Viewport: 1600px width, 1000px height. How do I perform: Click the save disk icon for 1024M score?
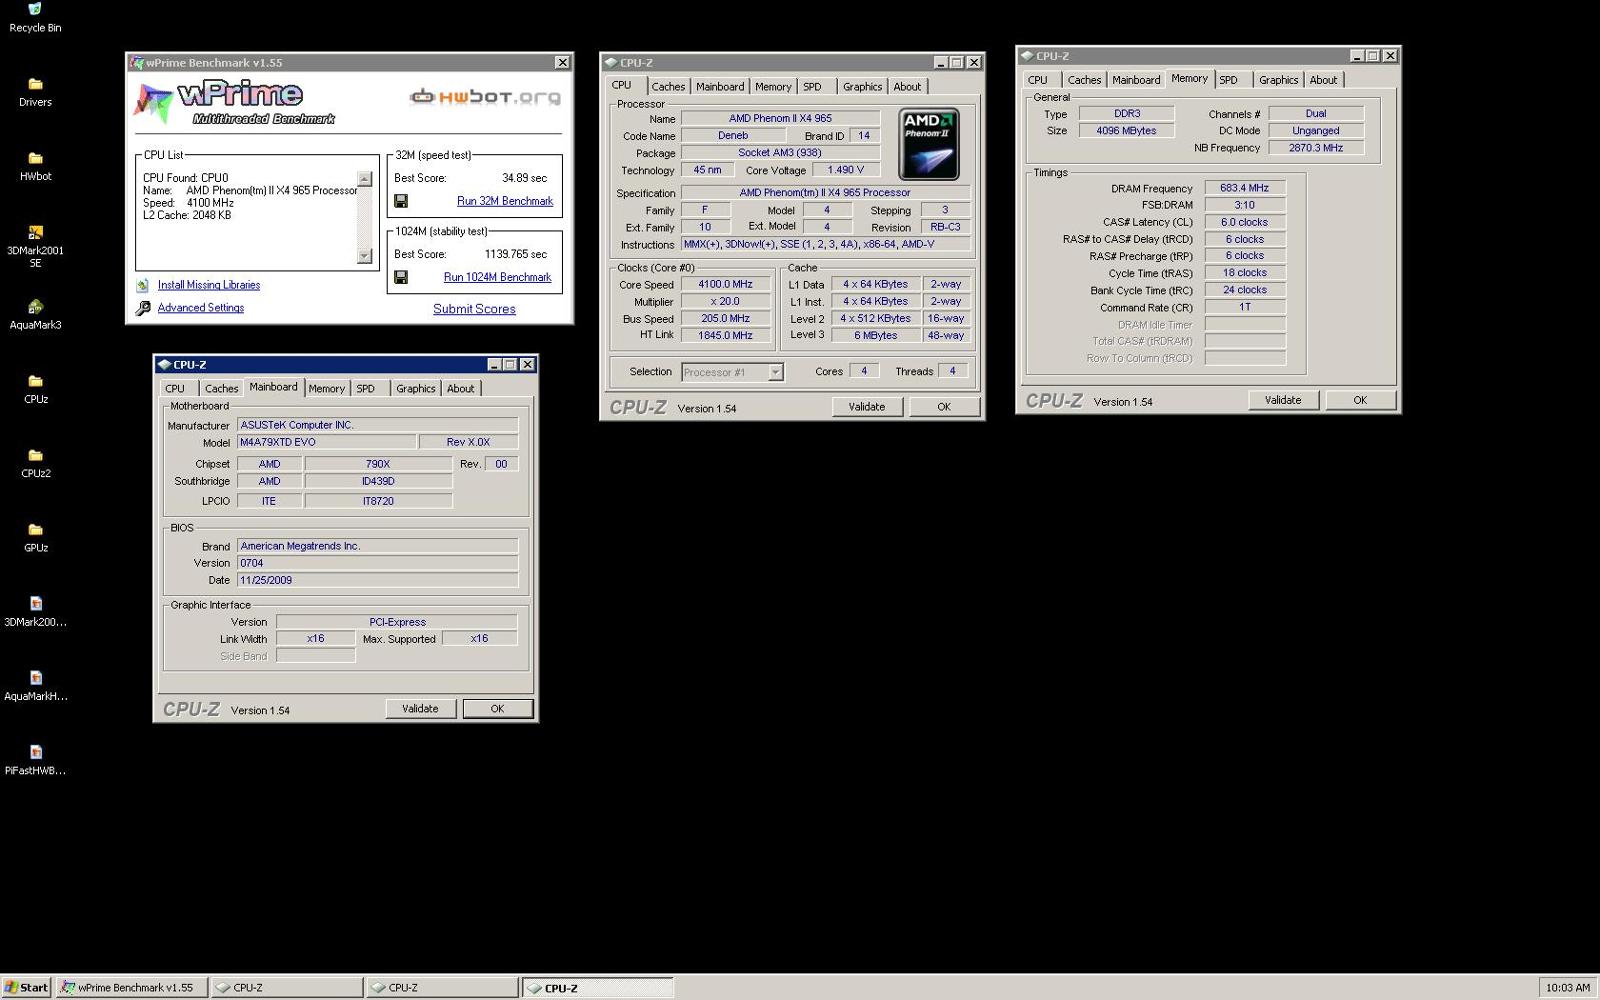point(401,277)
